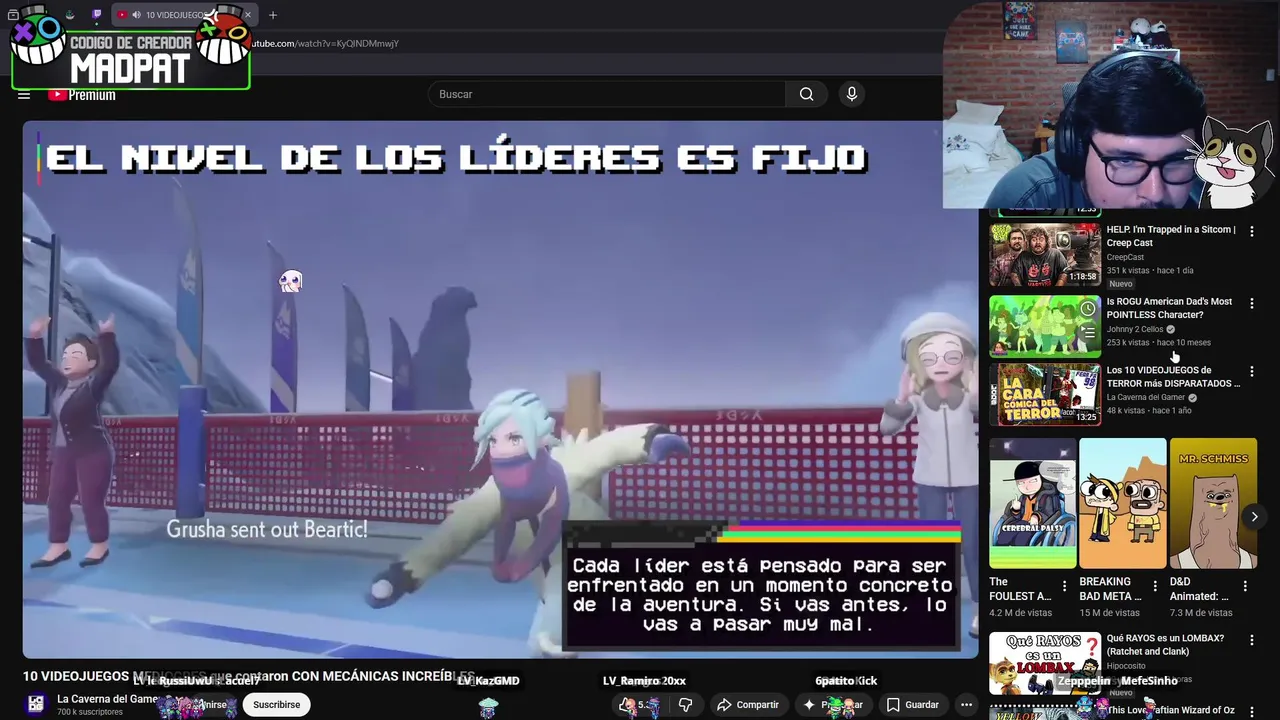Open BREAKING BAD META short thumbnail
1280x720 pixels.
pyautogui.click(x=1123, y=503)
